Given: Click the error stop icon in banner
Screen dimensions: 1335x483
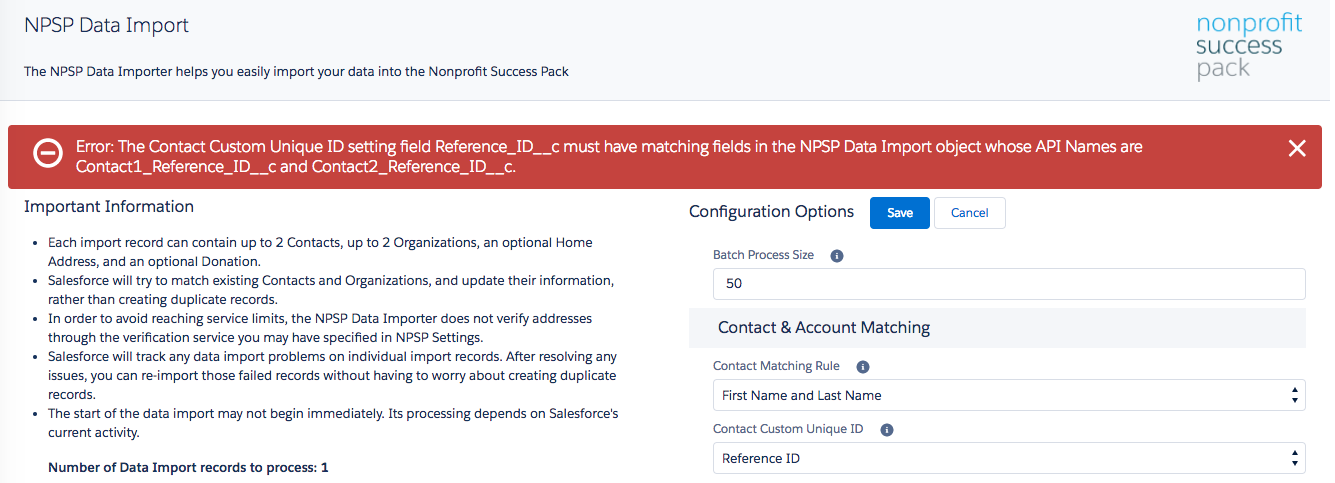Looking at the screenshot, I should coord(47,152).
